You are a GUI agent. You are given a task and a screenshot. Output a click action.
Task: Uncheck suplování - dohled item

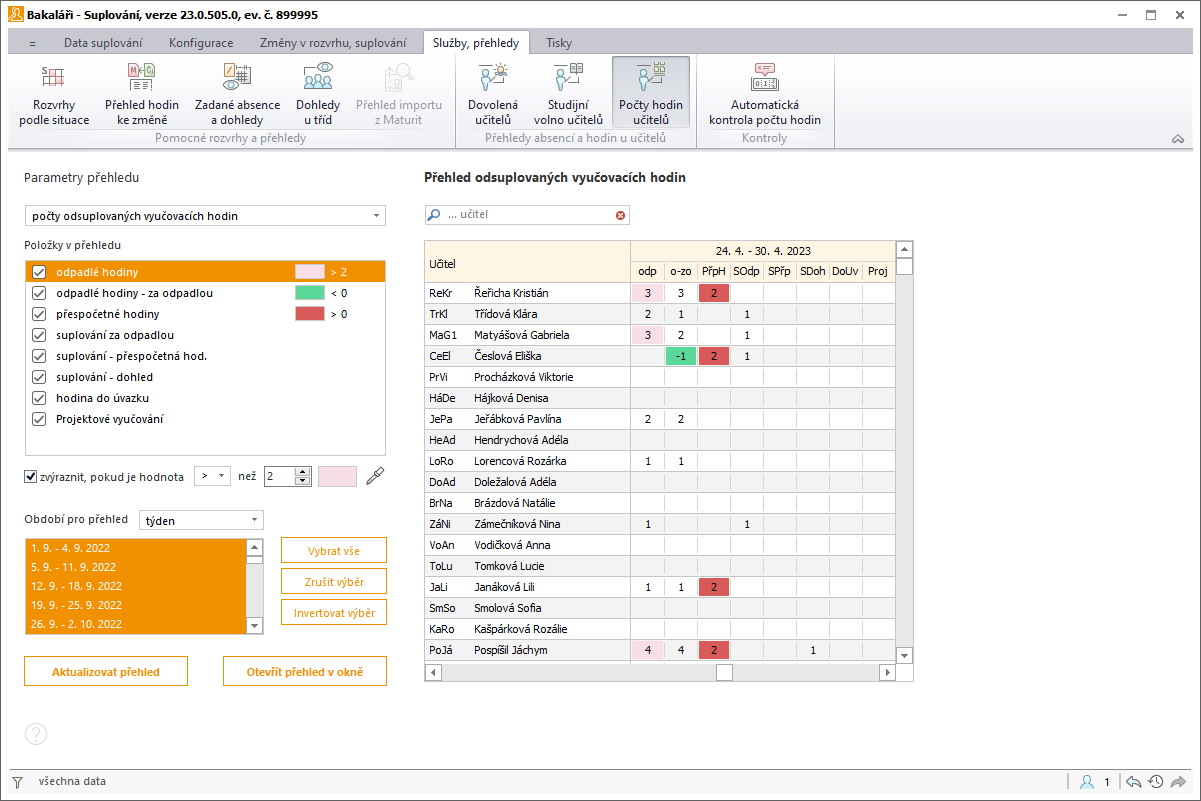click(40, 377)
